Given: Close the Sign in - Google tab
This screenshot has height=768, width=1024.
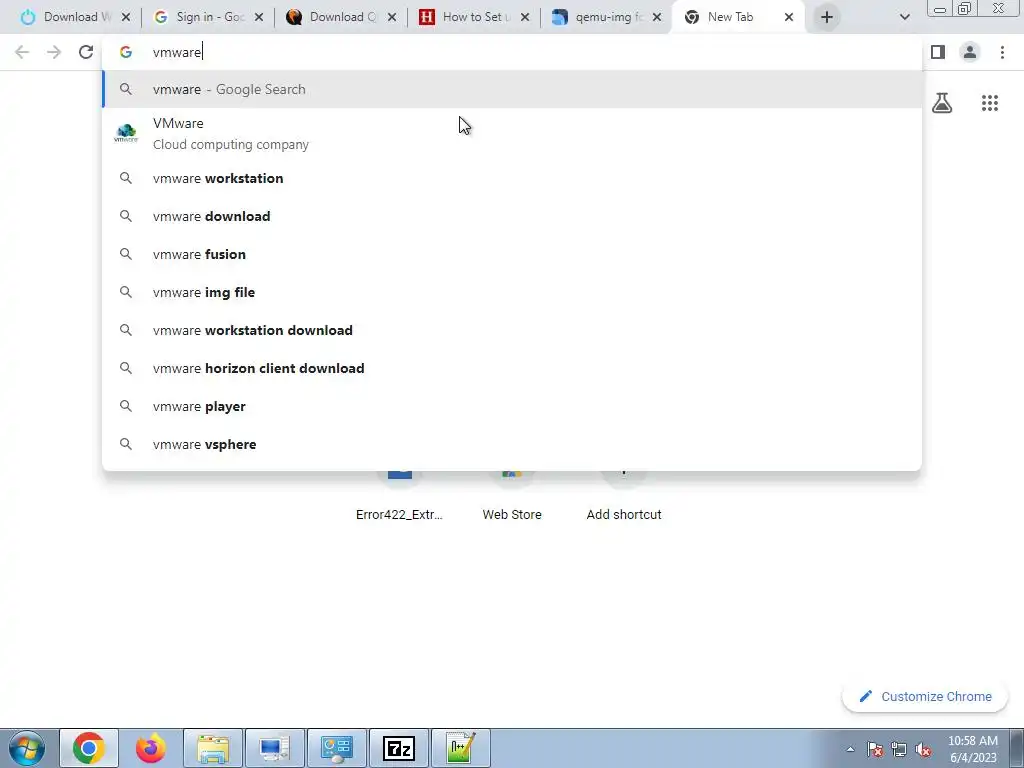Looking at the screenshot, I should [x=259, y=18].
